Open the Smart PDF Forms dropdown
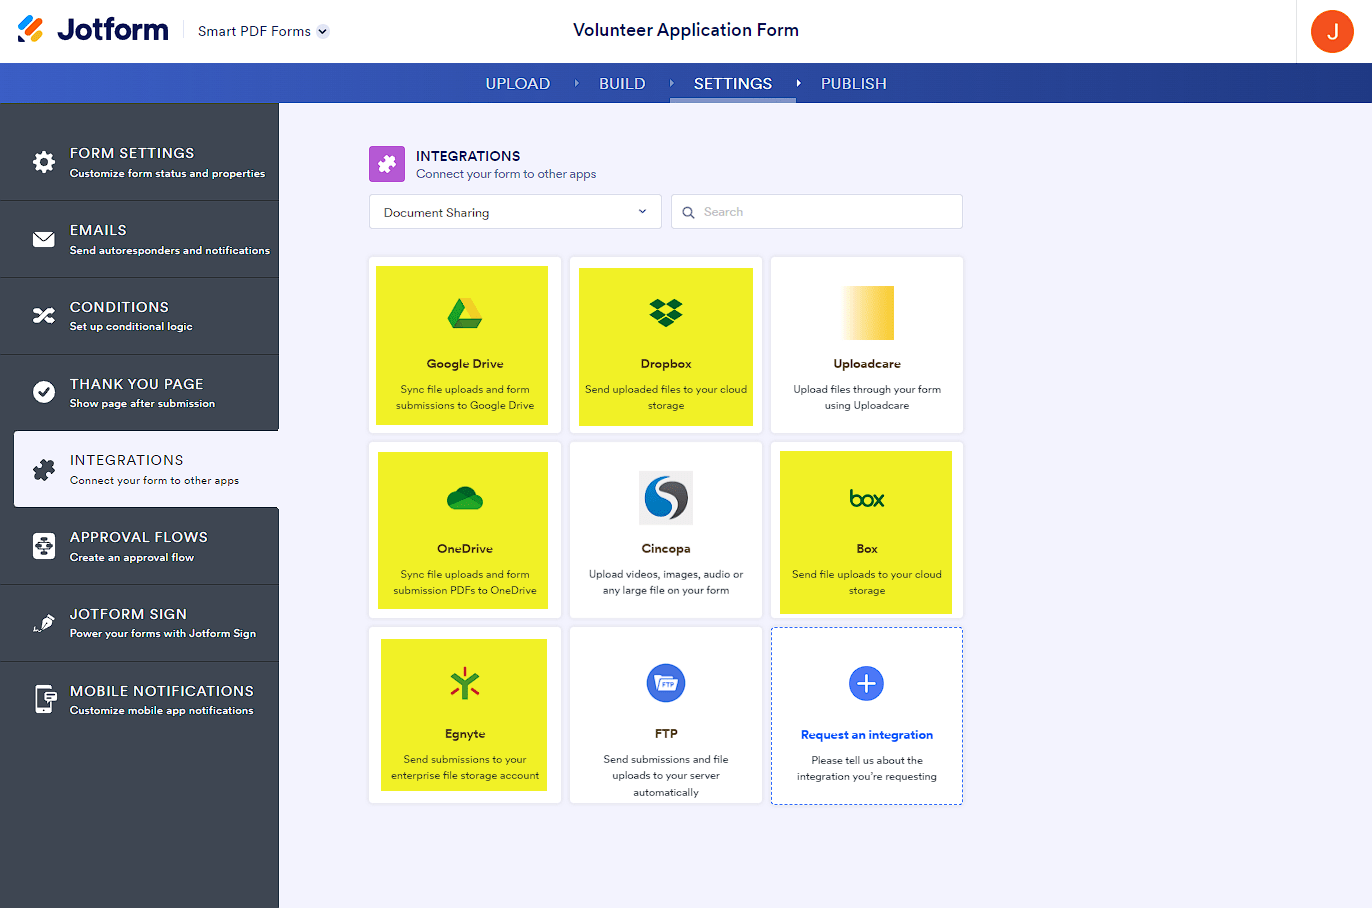 click(263, 31)
